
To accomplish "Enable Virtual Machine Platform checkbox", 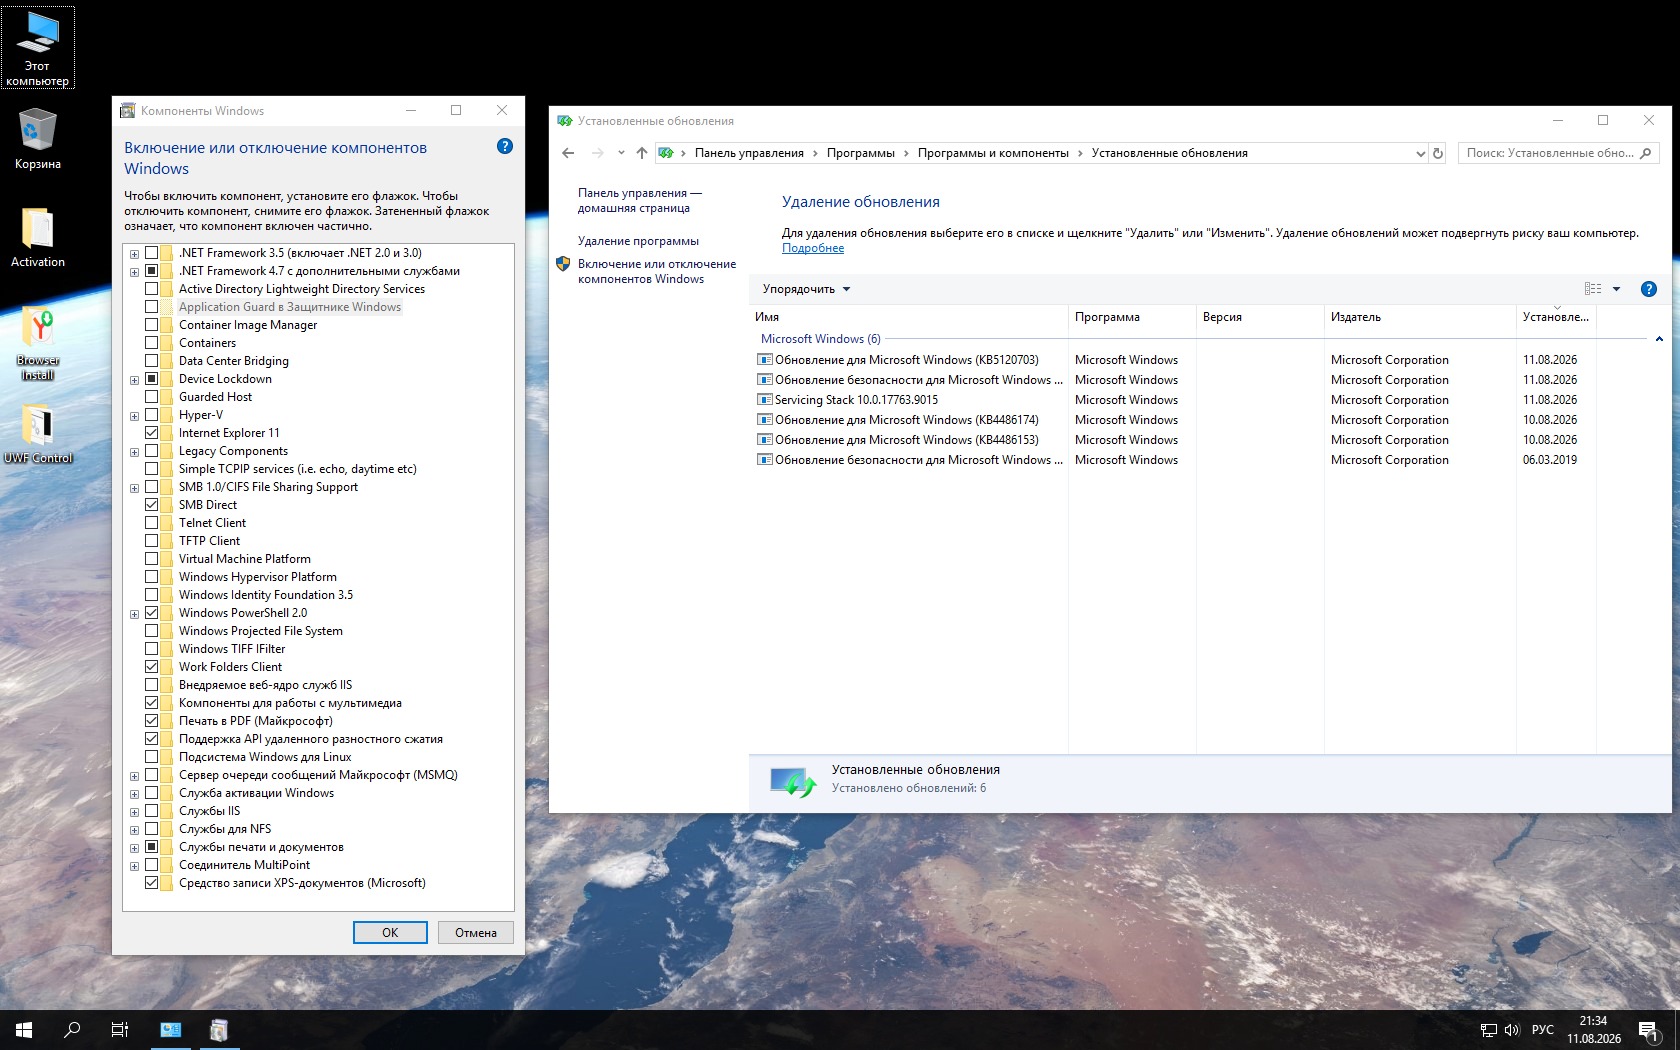I will [152, 559].
